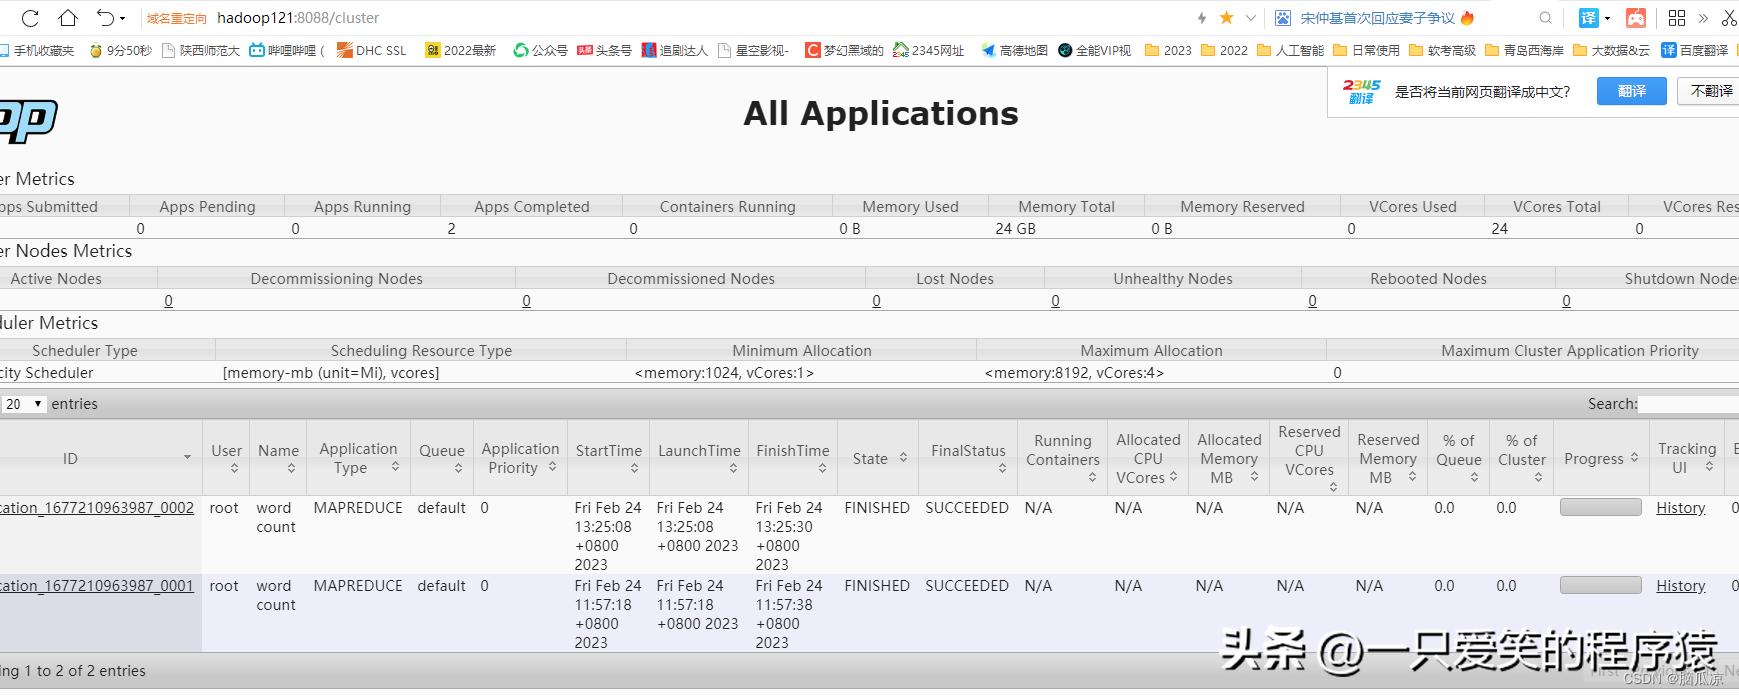Expand the arrow next to the undo icon

pos(123,18)
